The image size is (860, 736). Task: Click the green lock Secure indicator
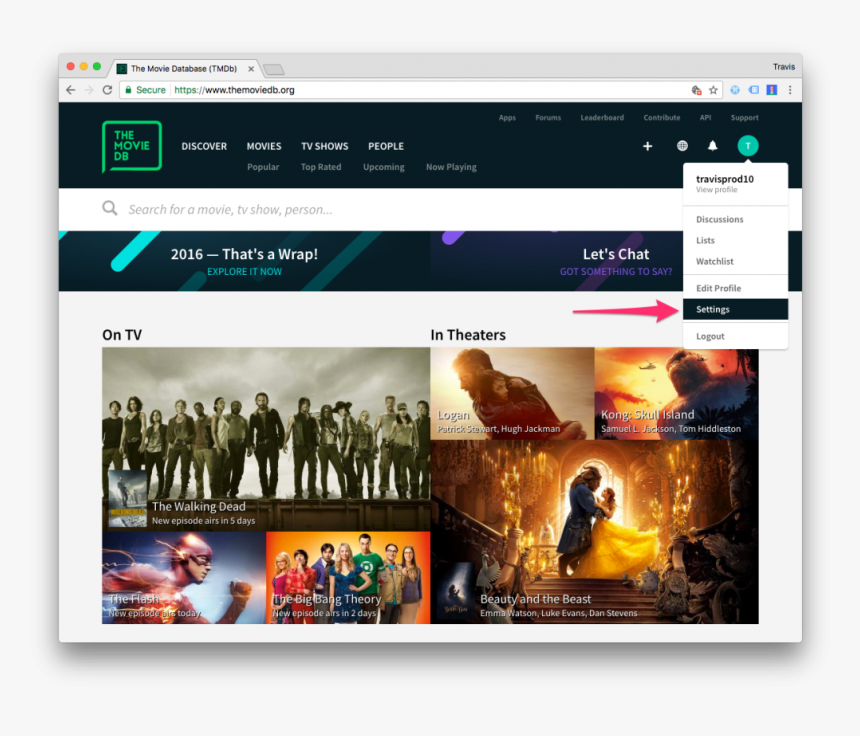point(145,90)
